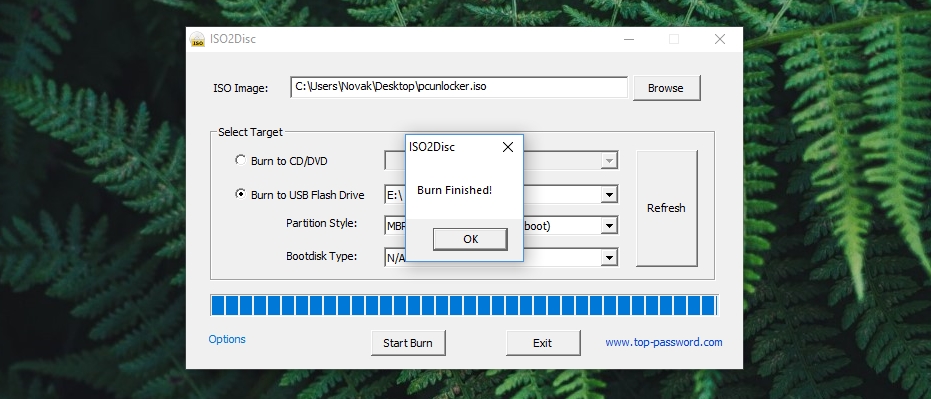Click the Exit button
The image size is (931, 399).
[x=543, y=343]
